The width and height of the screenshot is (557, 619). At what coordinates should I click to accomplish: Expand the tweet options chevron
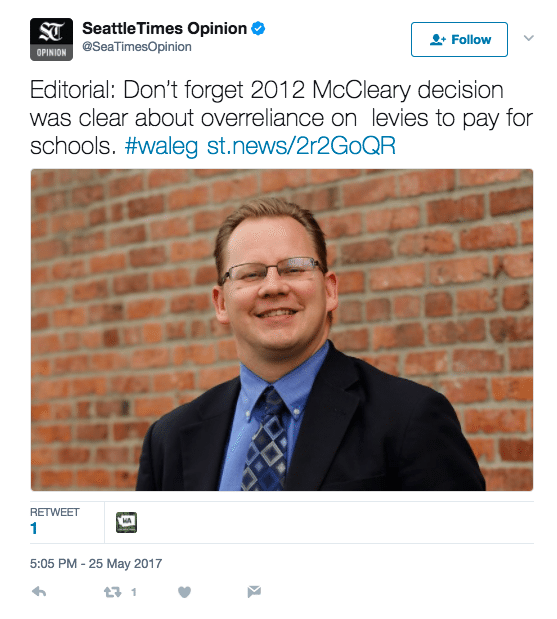(x=529, y=38)
